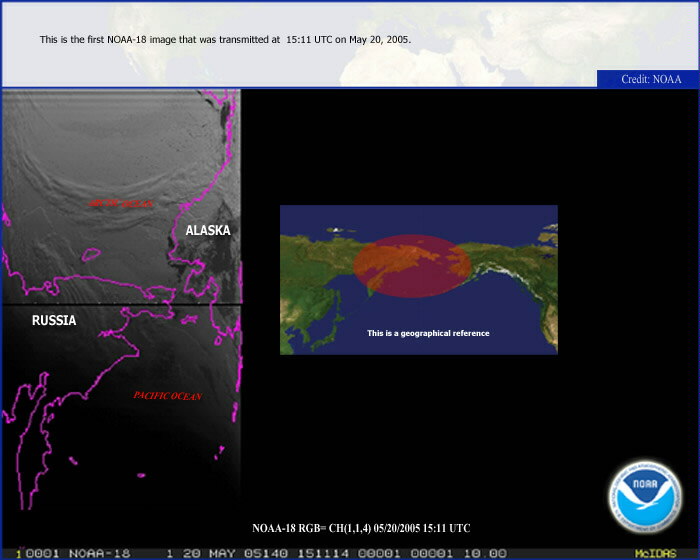Viewport: 700px width, 560px height.
Task: Click the magenta island outline in Arctic Ocean
Action: (x=89, y=254)
